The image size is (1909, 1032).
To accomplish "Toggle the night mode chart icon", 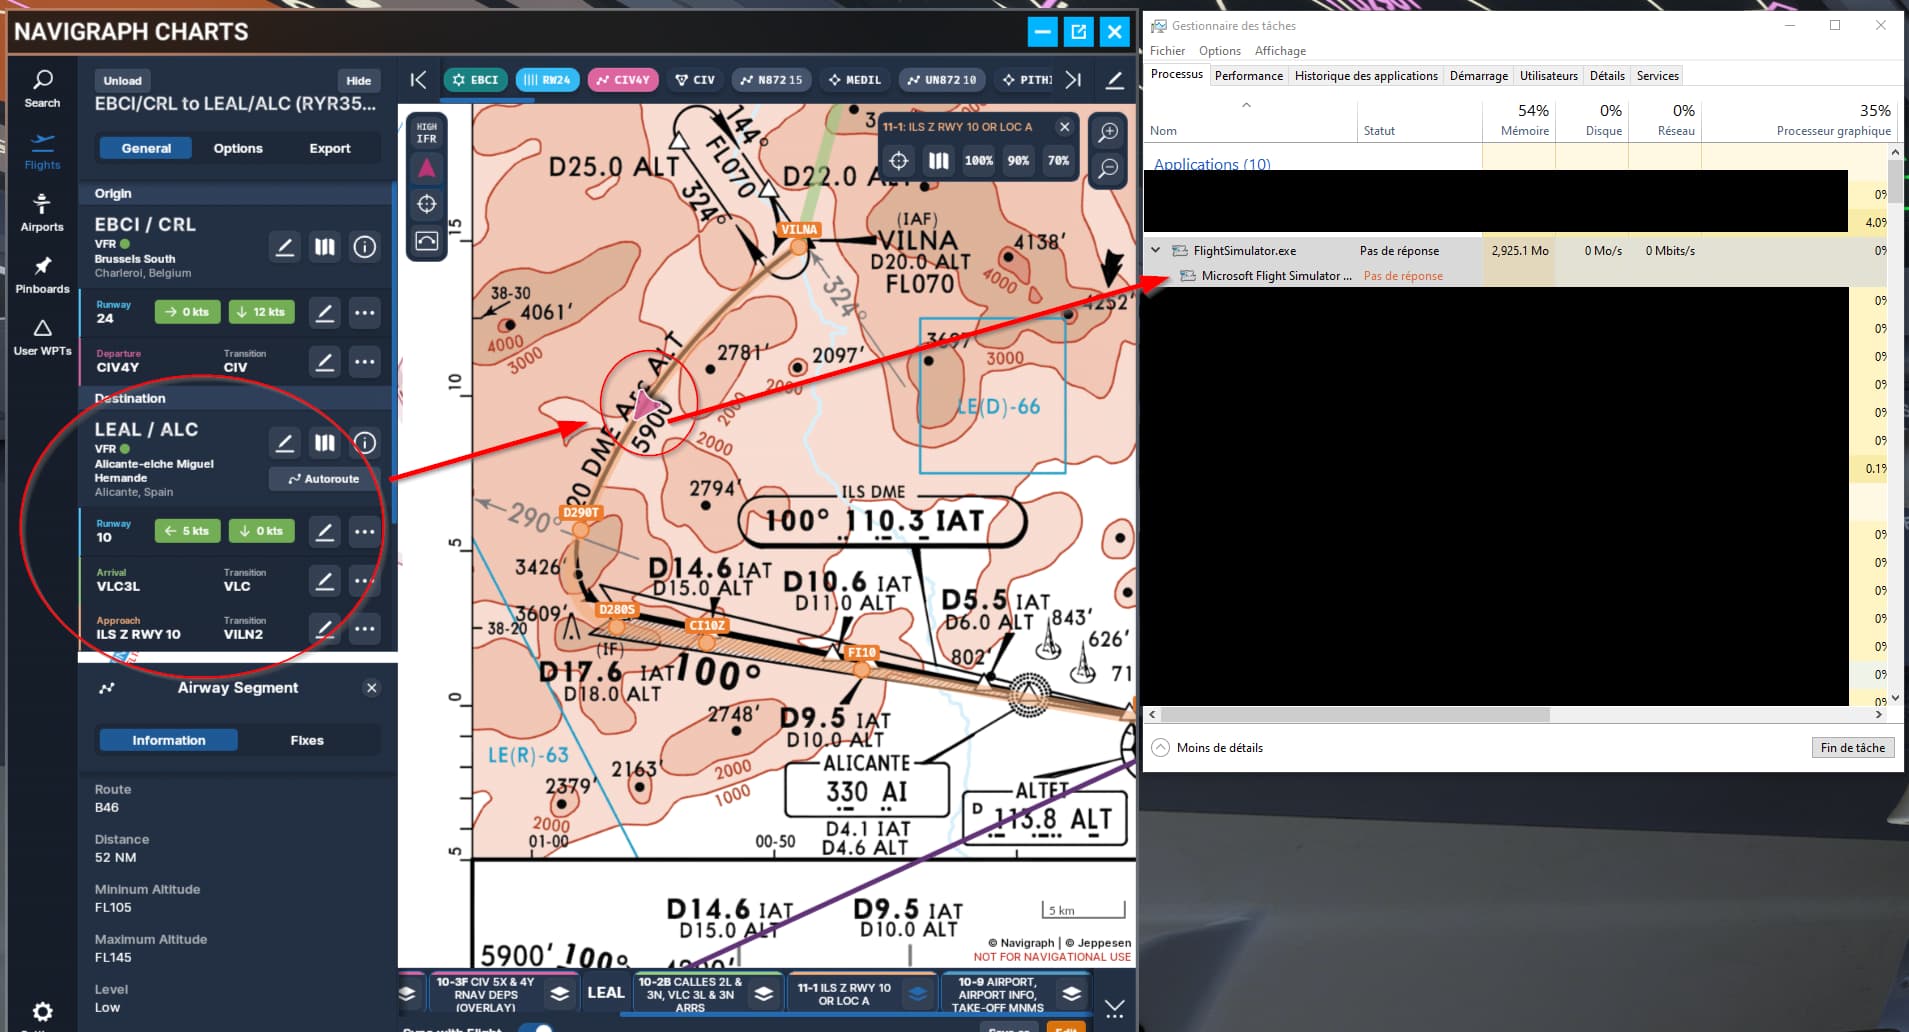I will click(426, 239).
